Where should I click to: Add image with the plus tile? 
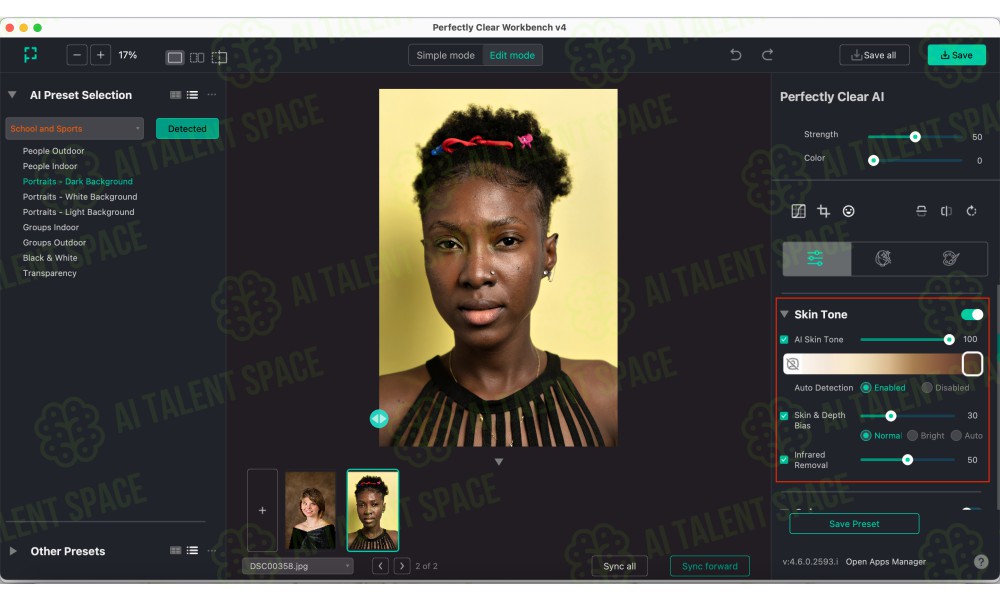tap(262, 510)
